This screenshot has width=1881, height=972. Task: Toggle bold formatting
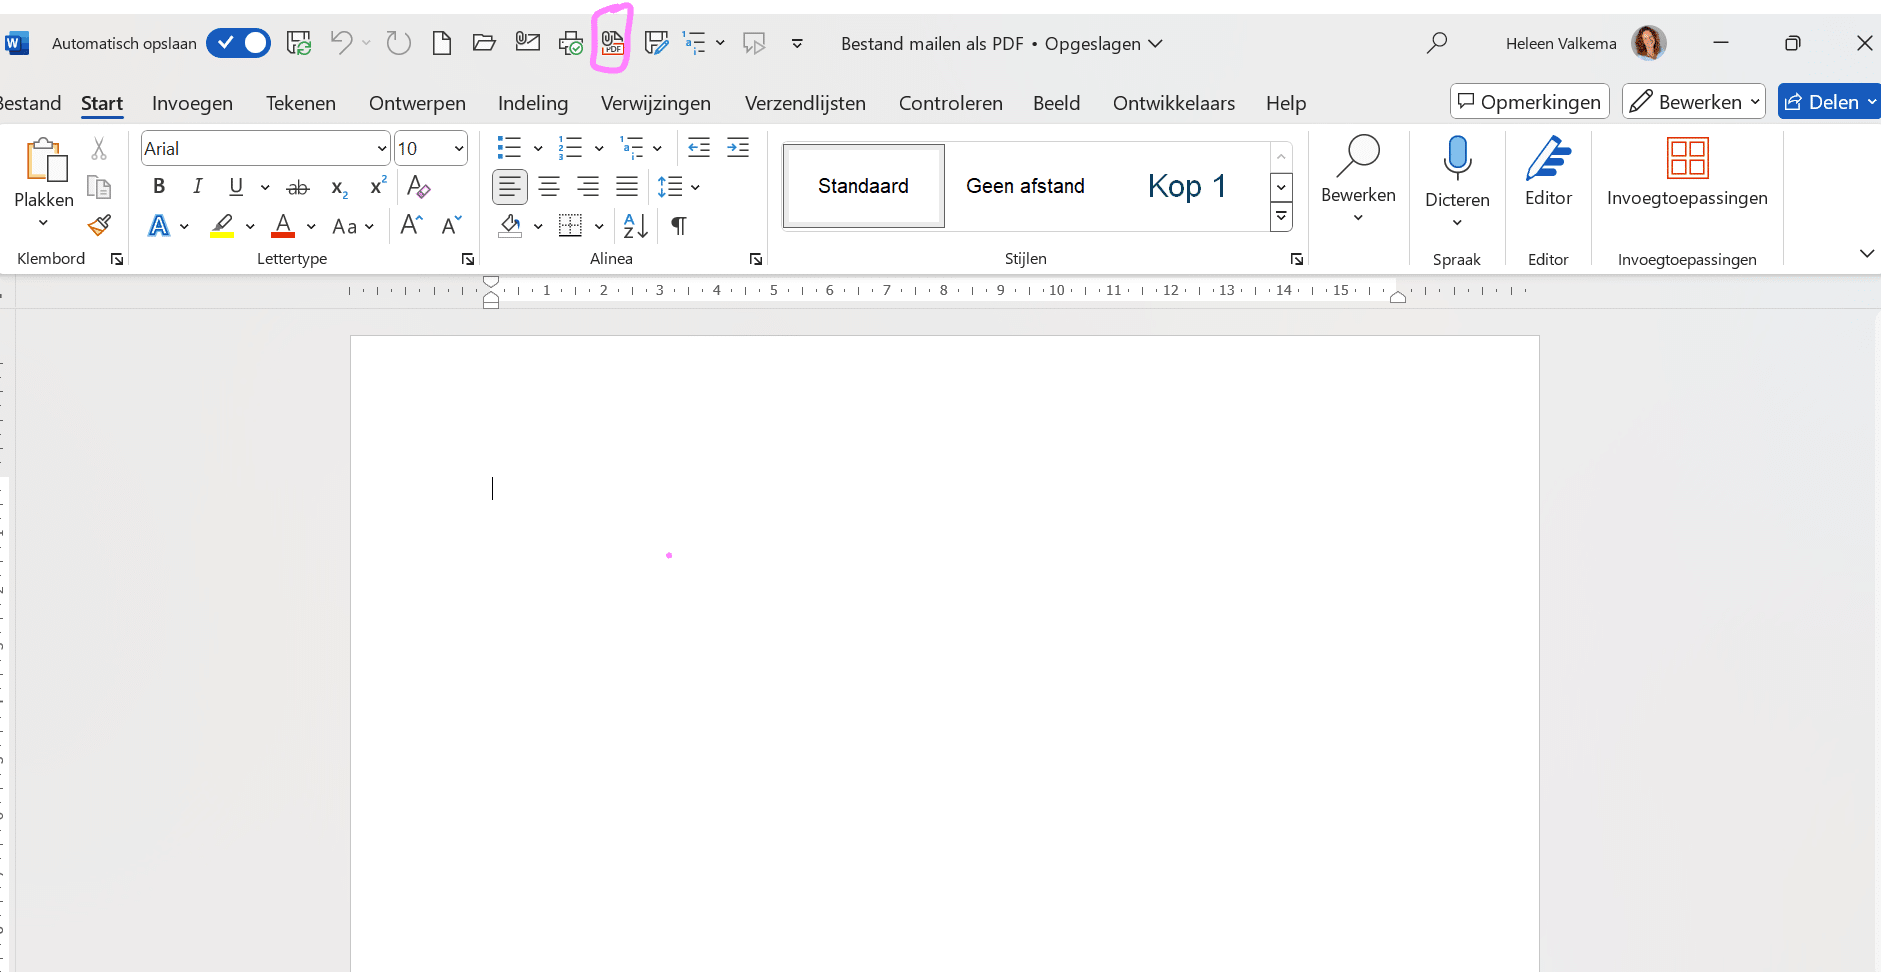click(x=159, y=187)
